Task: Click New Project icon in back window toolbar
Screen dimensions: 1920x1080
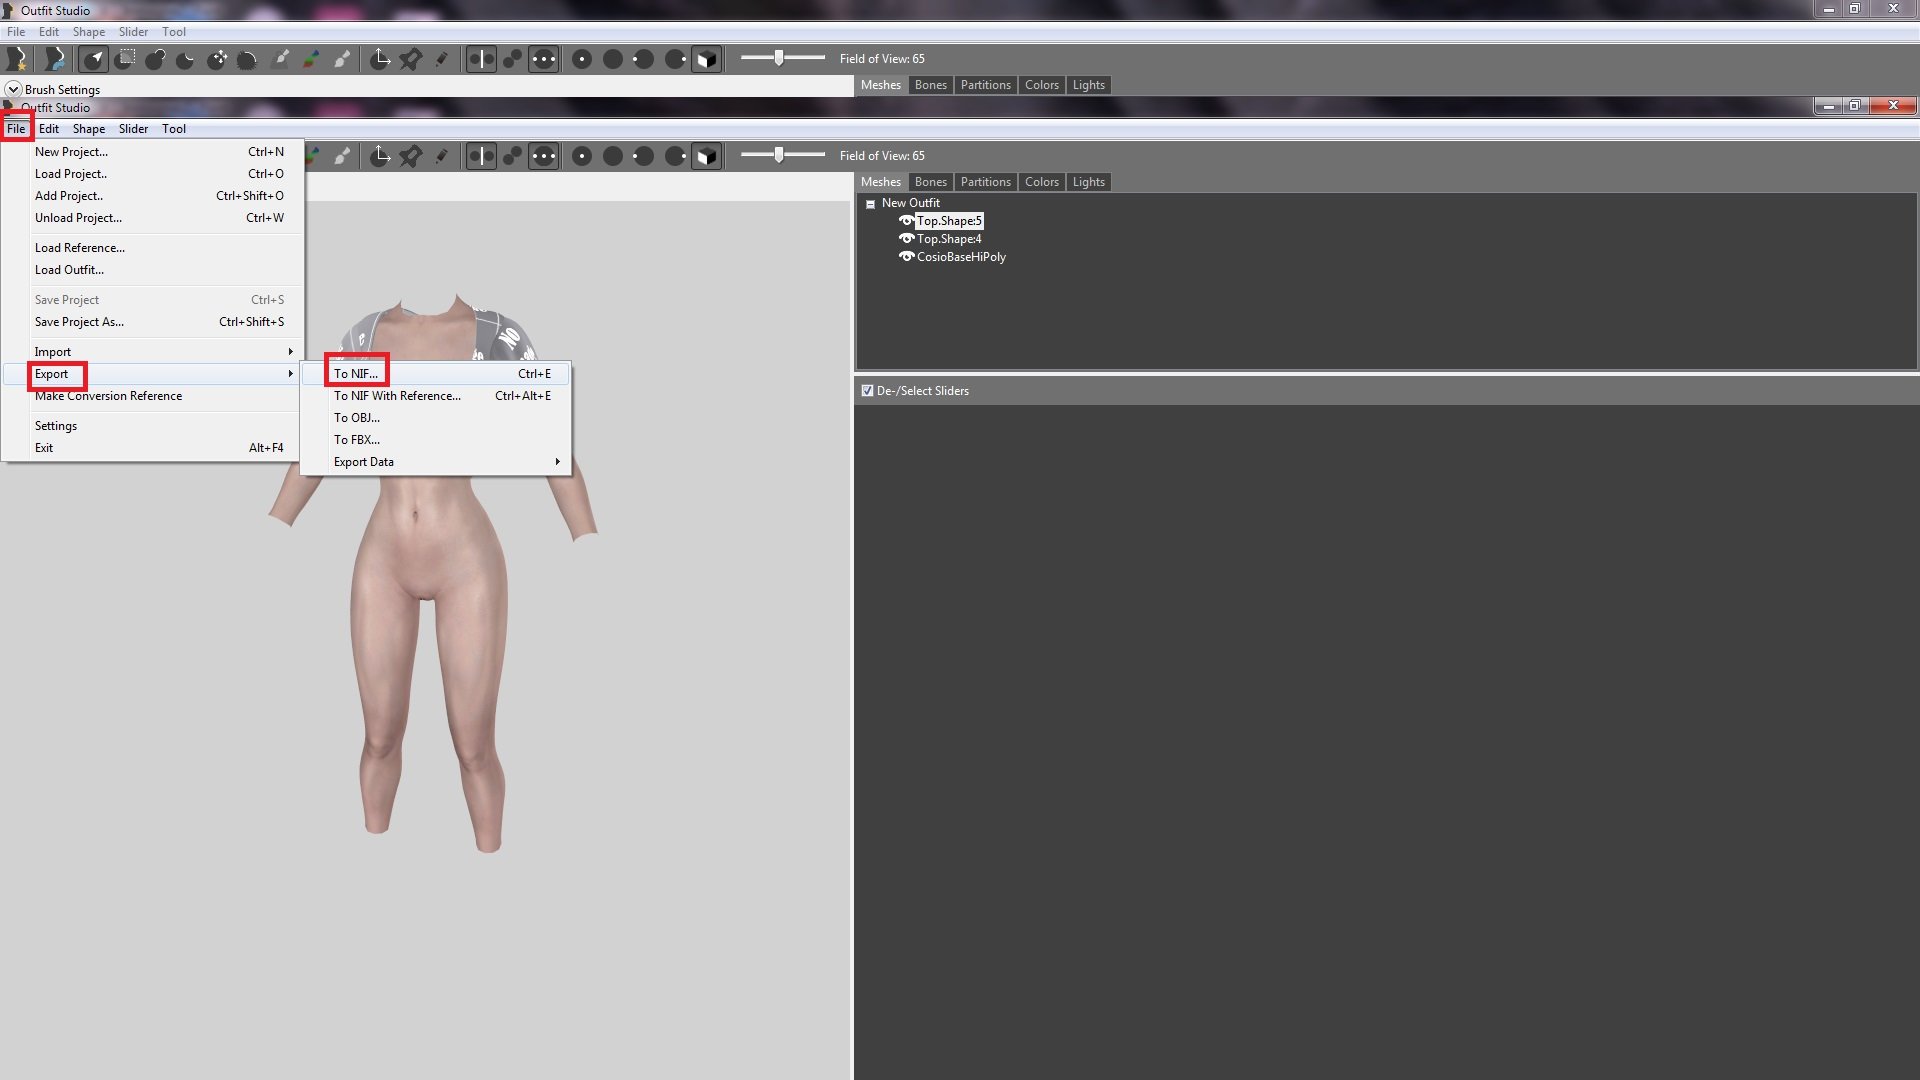Action: pyautogui.click(x=16, y=59)
